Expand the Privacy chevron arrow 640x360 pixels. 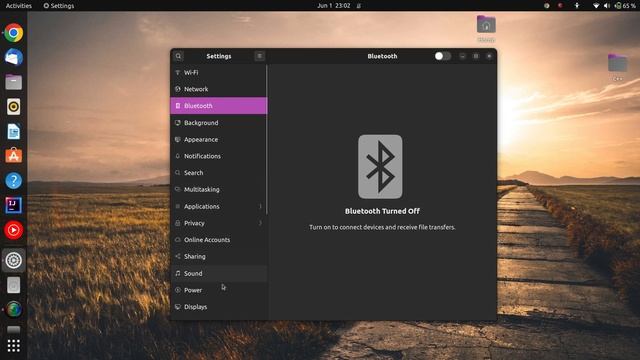(x=260, y=223)
